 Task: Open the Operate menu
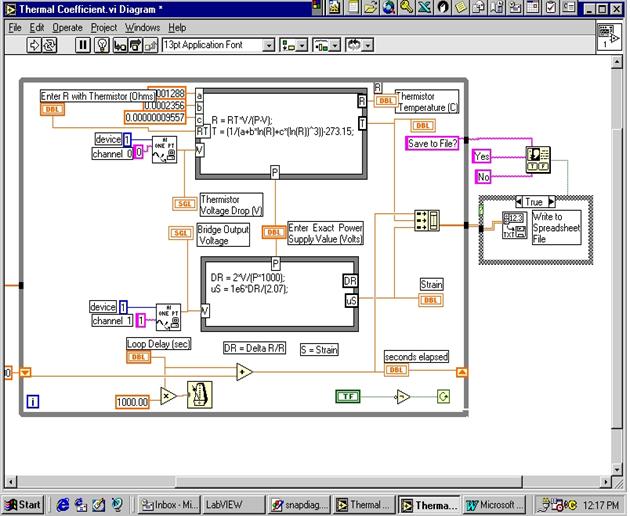pyautogui.click(x=68, y=27)
